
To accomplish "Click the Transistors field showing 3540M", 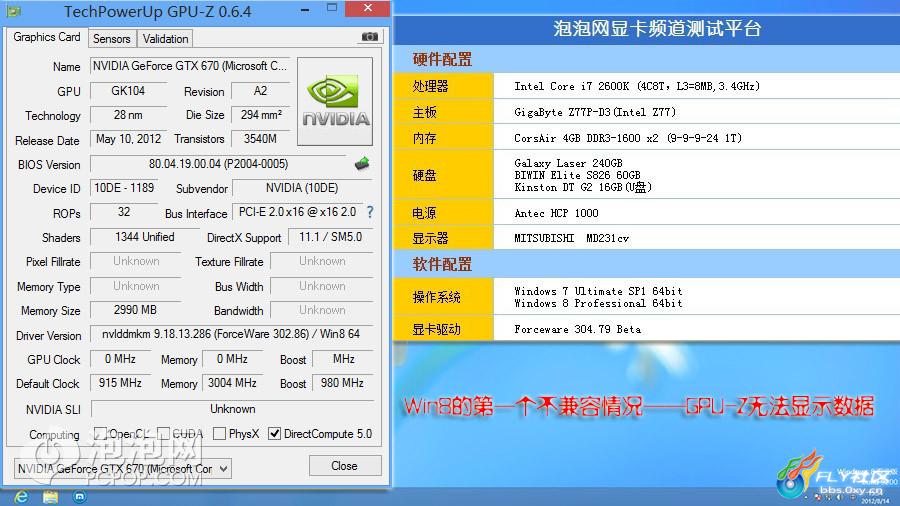I will click(x=260, y=139).
